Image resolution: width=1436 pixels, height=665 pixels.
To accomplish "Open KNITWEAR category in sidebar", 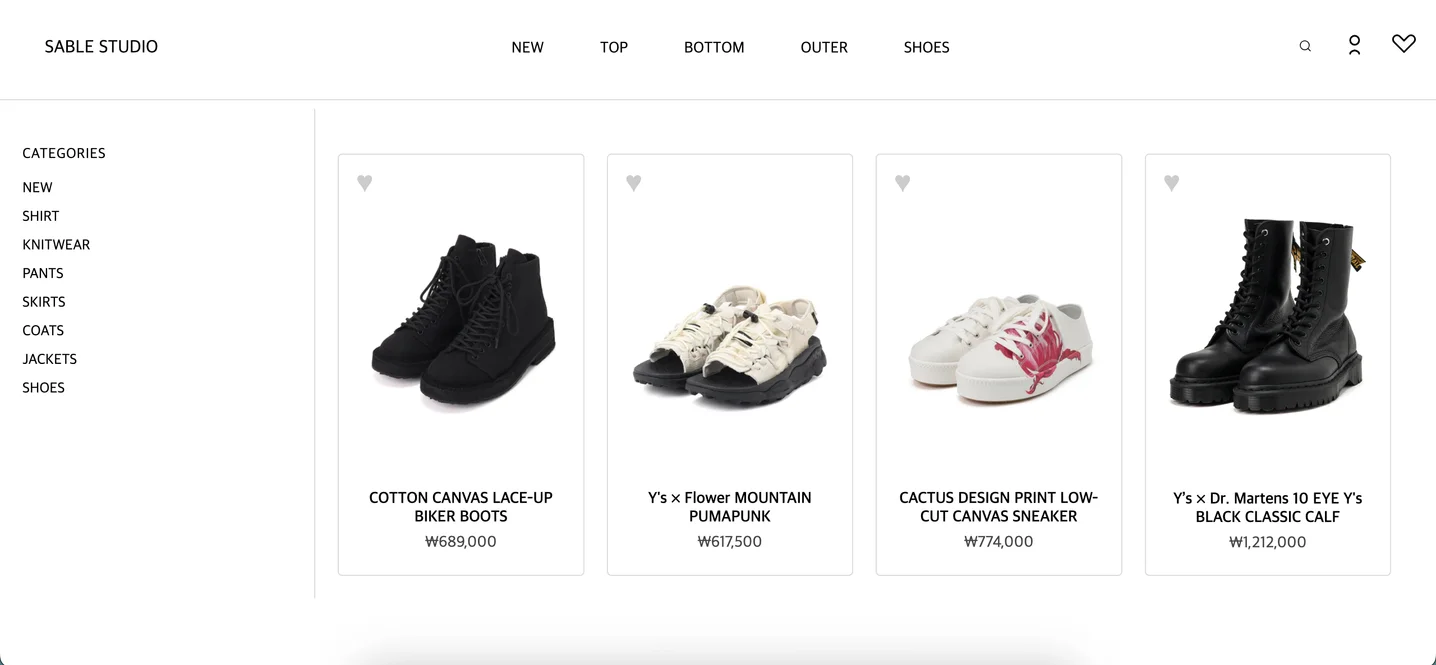I will point(56,245).
